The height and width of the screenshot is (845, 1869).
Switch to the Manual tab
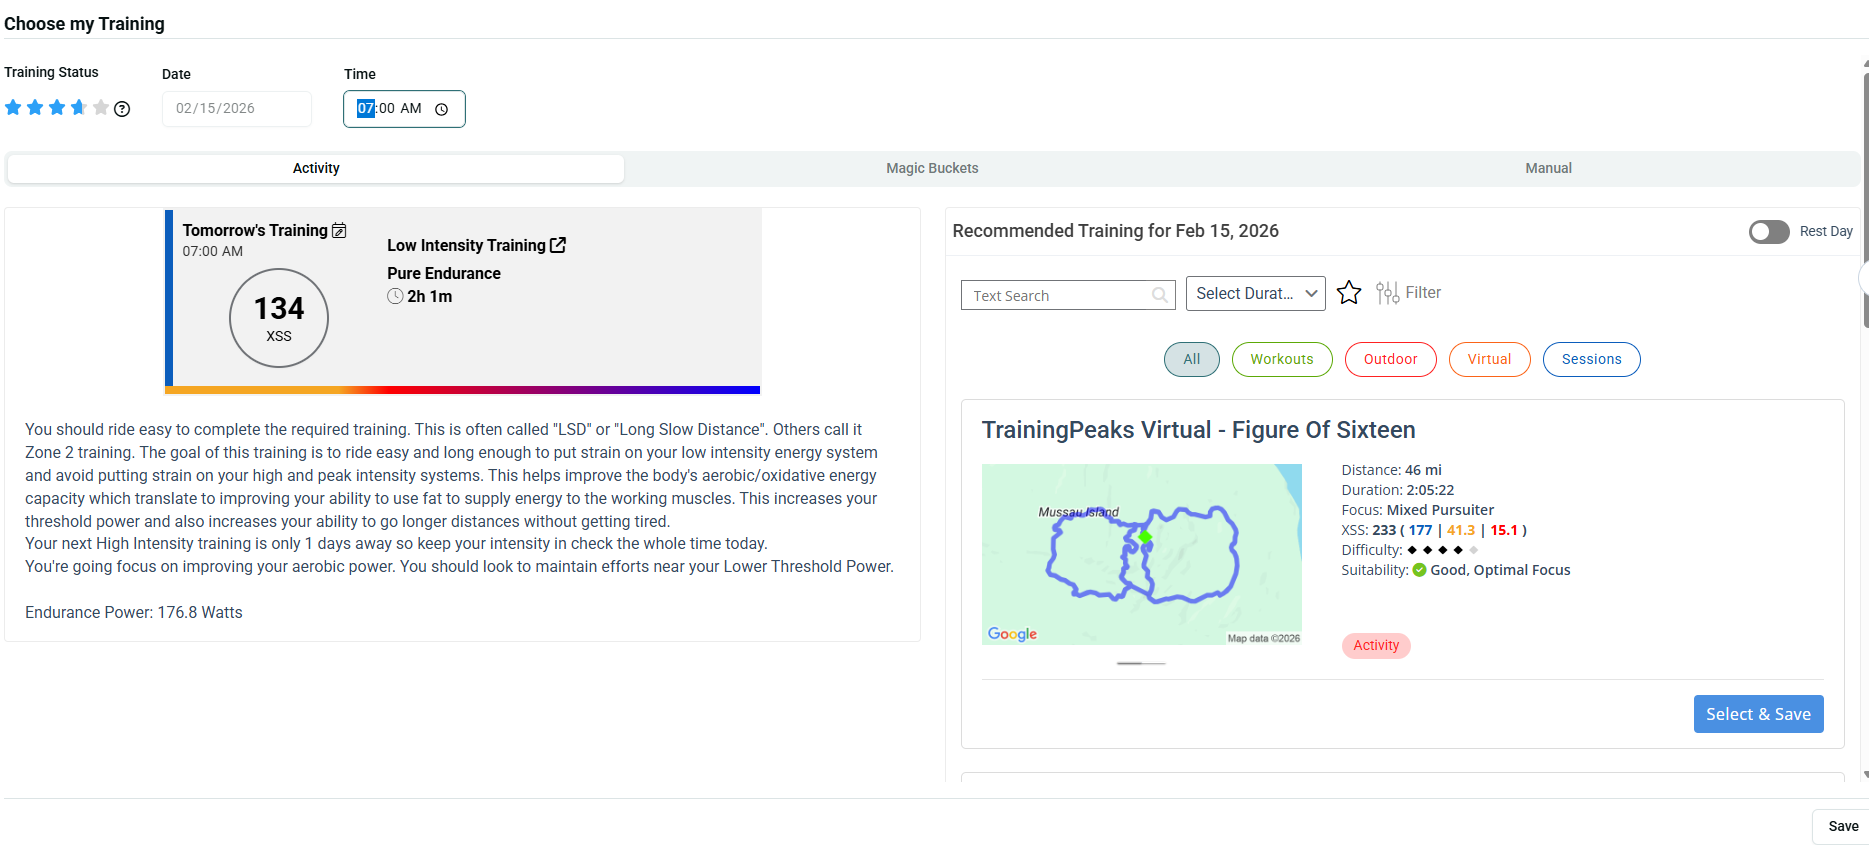click(x=1548, y=169)
